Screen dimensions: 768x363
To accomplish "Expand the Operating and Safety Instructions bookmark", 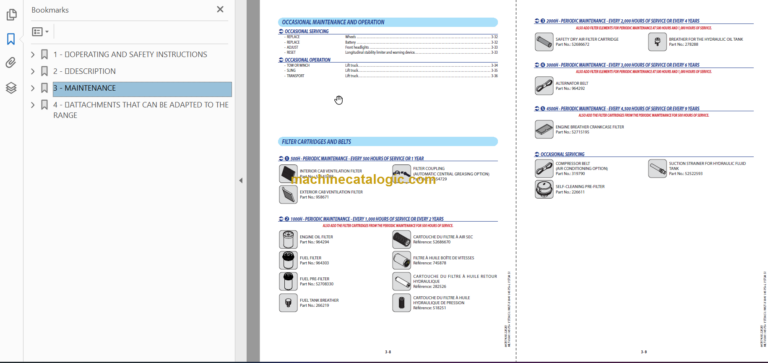I will point(33,55).
